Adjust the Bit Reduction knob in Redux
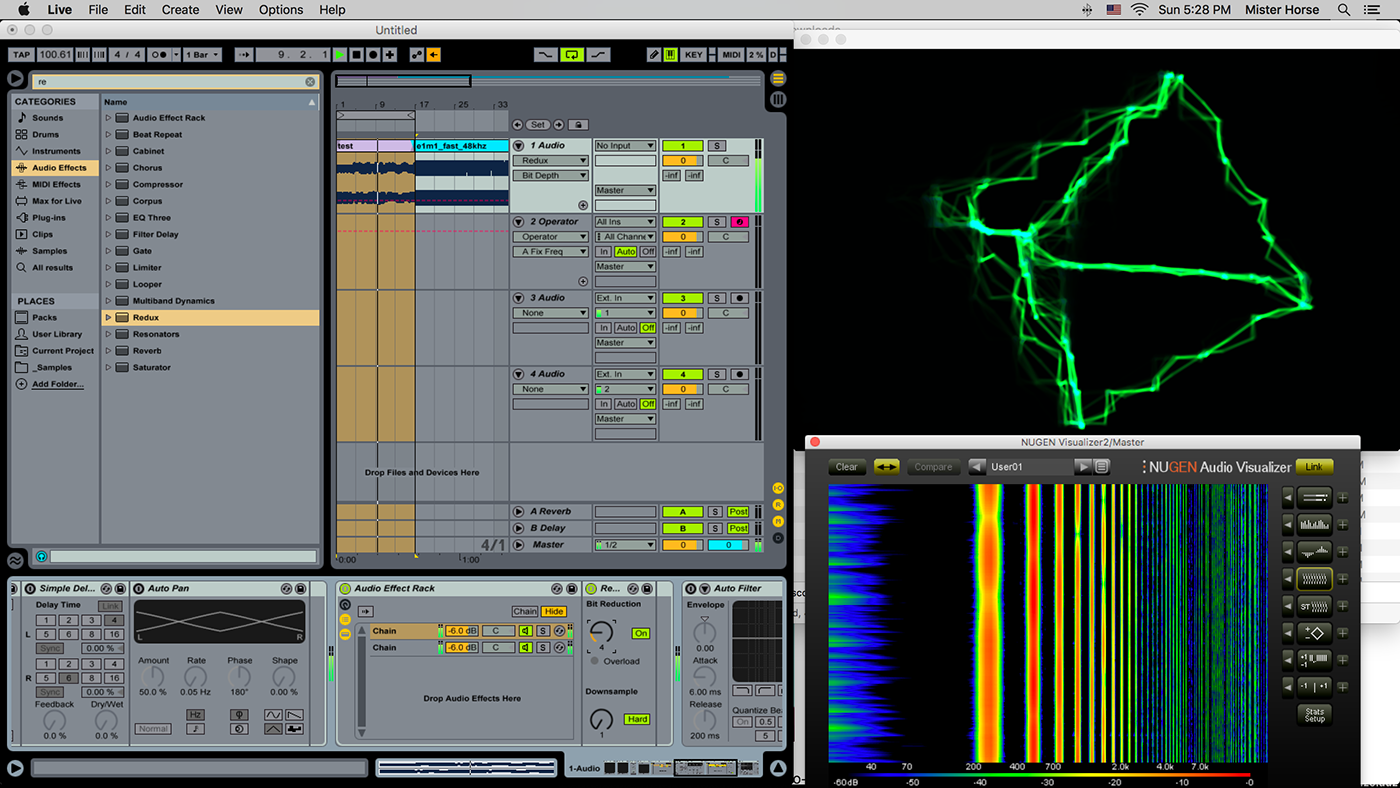 [x=600, y=633]
